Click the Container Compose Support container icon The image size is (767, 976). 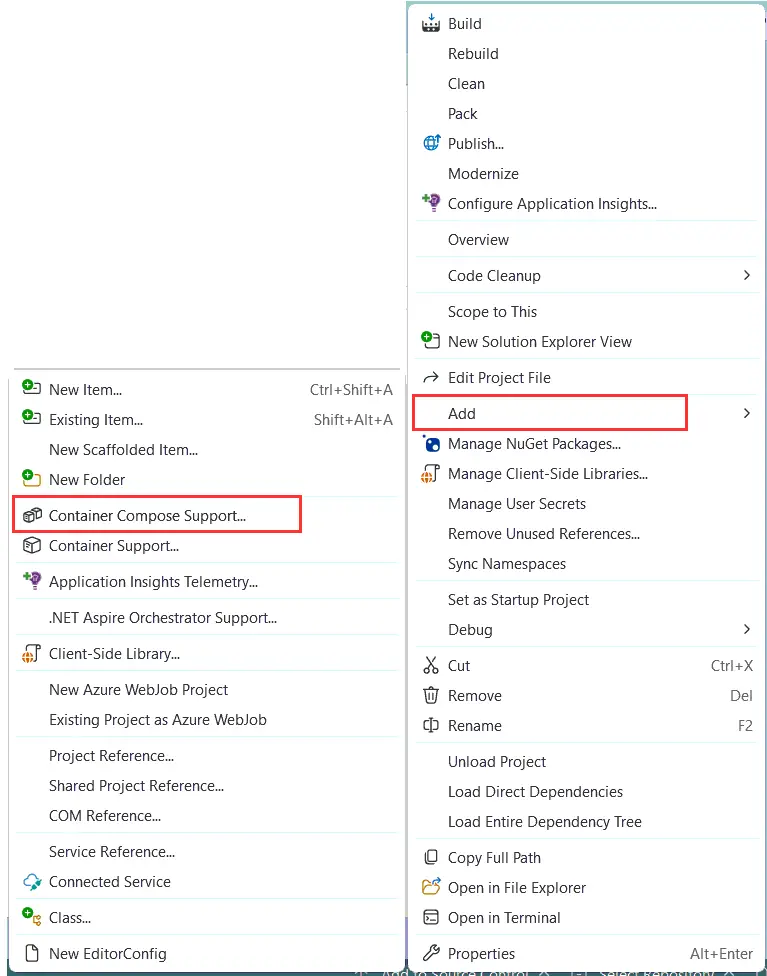31,513
